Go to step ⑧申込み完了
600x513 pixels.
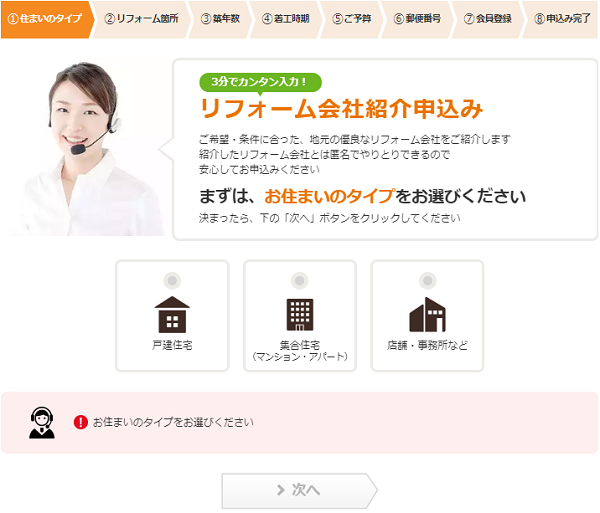pyautogui.click(x=561, y=19)
